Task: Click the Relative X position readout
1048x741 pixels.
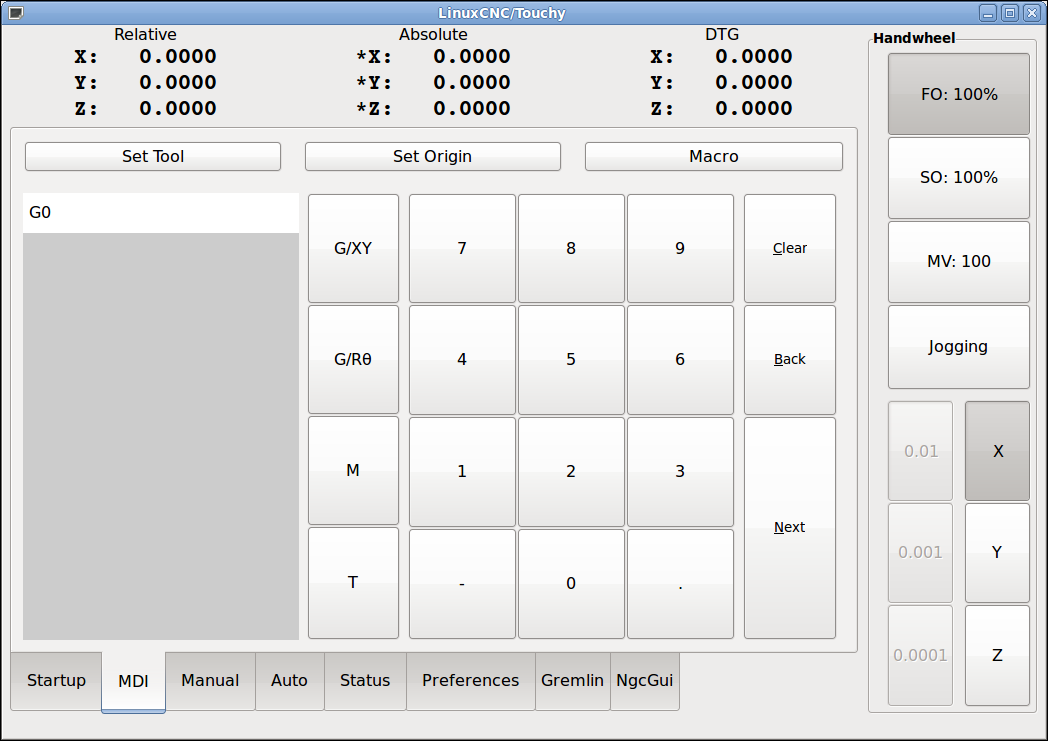Action: (x=146, y=57)
